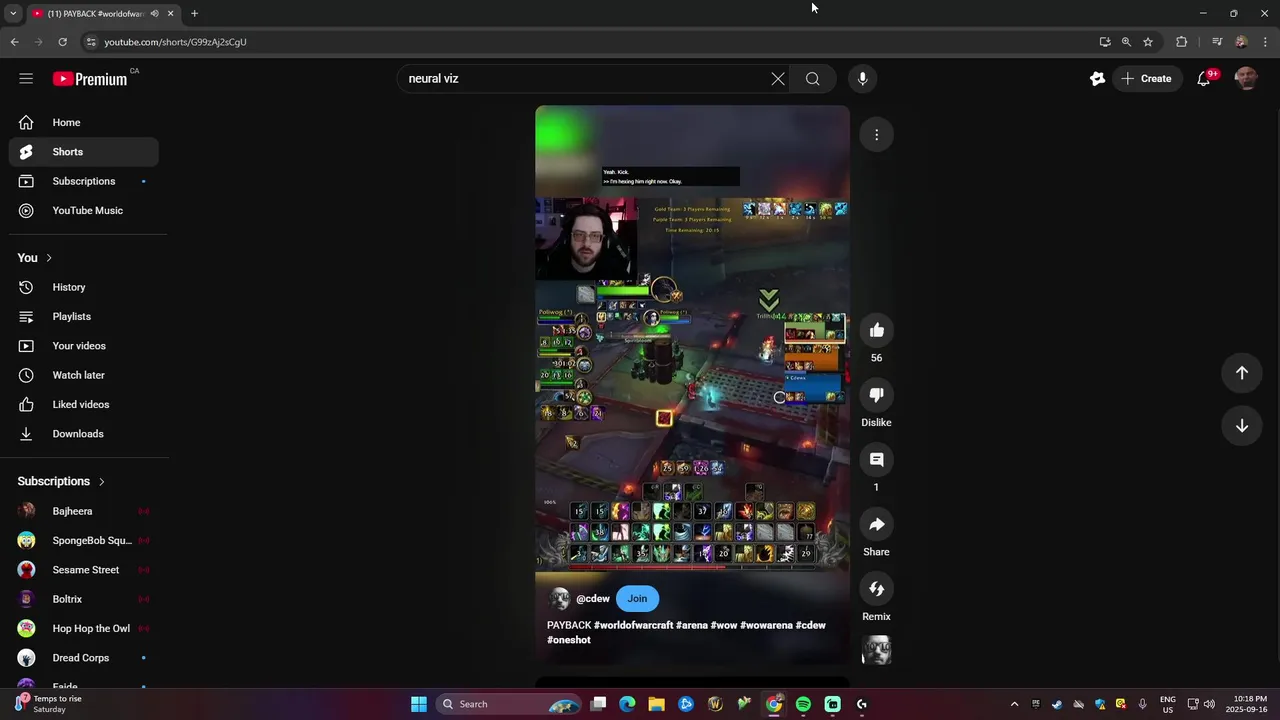Select Shorts in the sidebar
The height and width of the screenshot is (720, 1280).
84,152
